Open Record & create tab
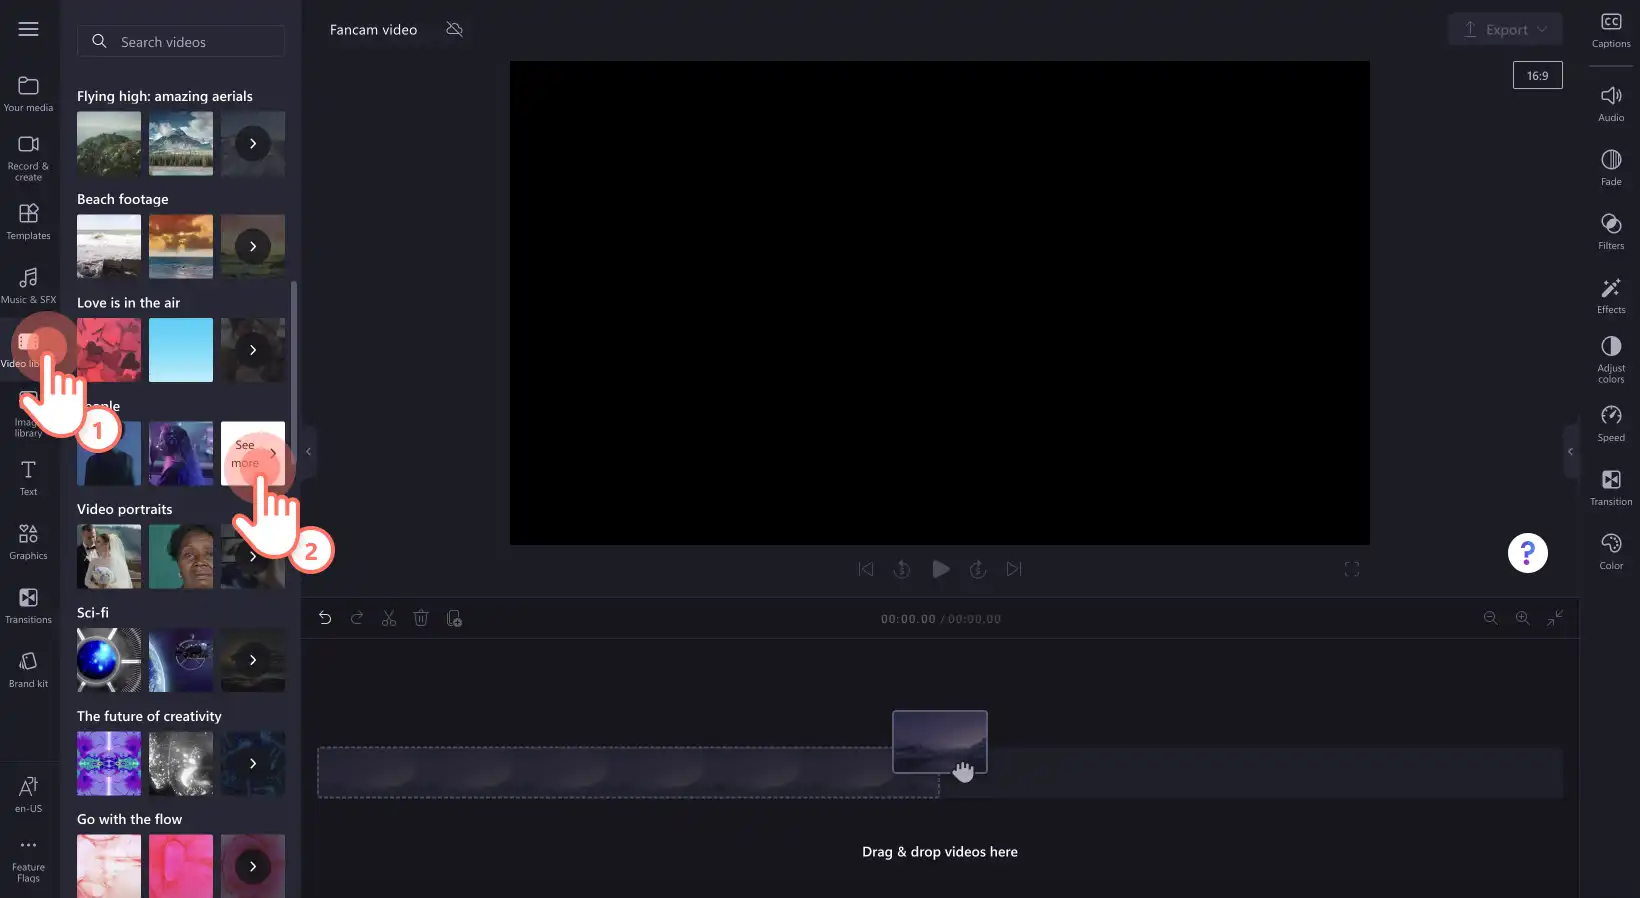This screenshot has width=1640, height=898. pyautogui.click(x=28, y=158)
